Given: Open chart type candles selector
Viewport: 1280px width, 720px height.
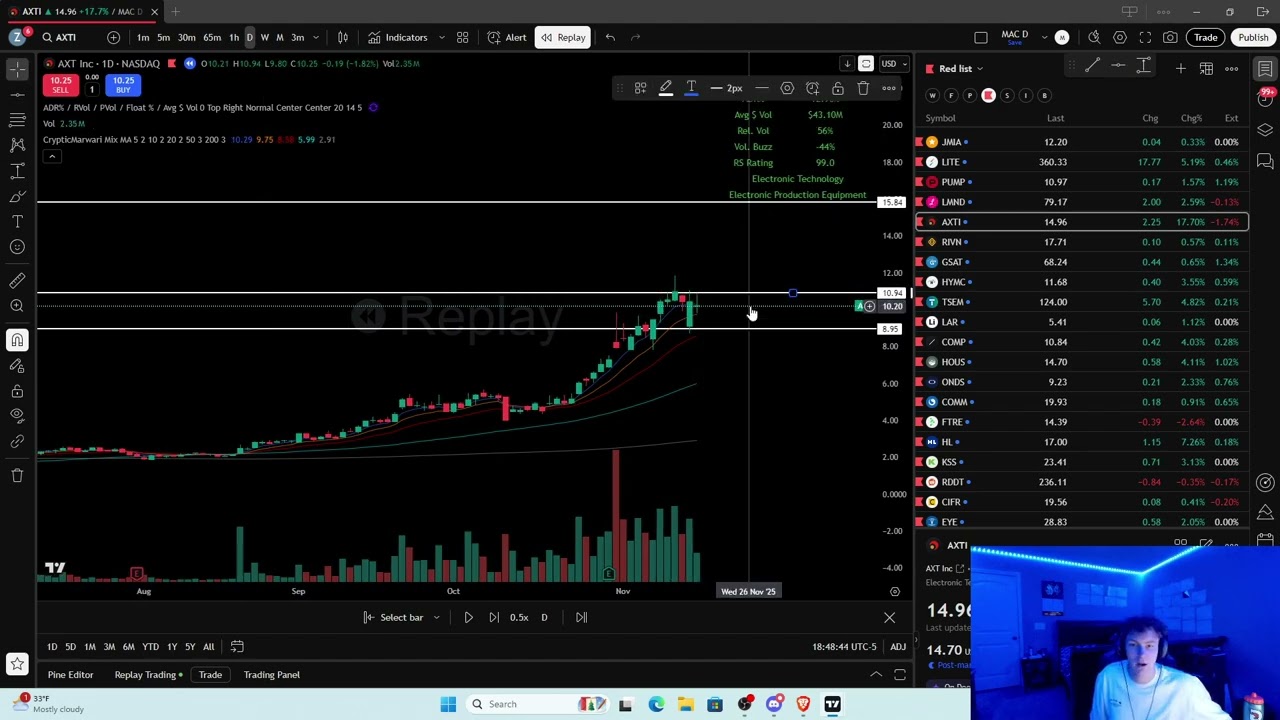Looking at the screenshot, I should pyautogui.click(x=342, y=37).
